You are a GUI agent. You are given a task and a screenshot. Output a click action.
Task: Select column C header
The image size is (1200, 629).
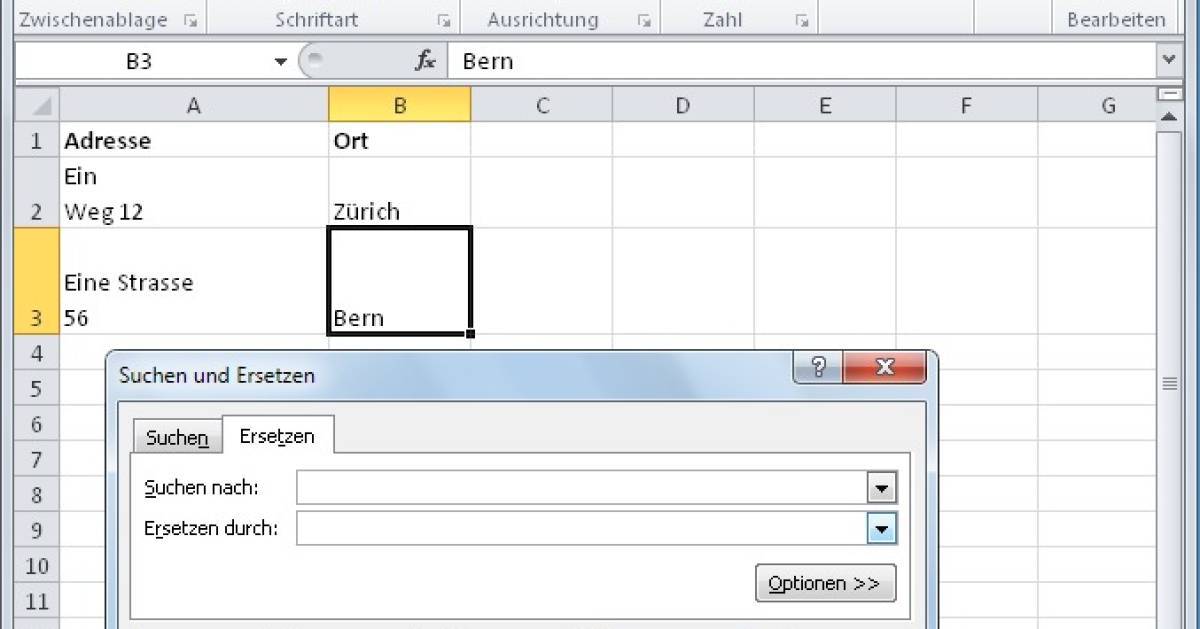(542, 105)
